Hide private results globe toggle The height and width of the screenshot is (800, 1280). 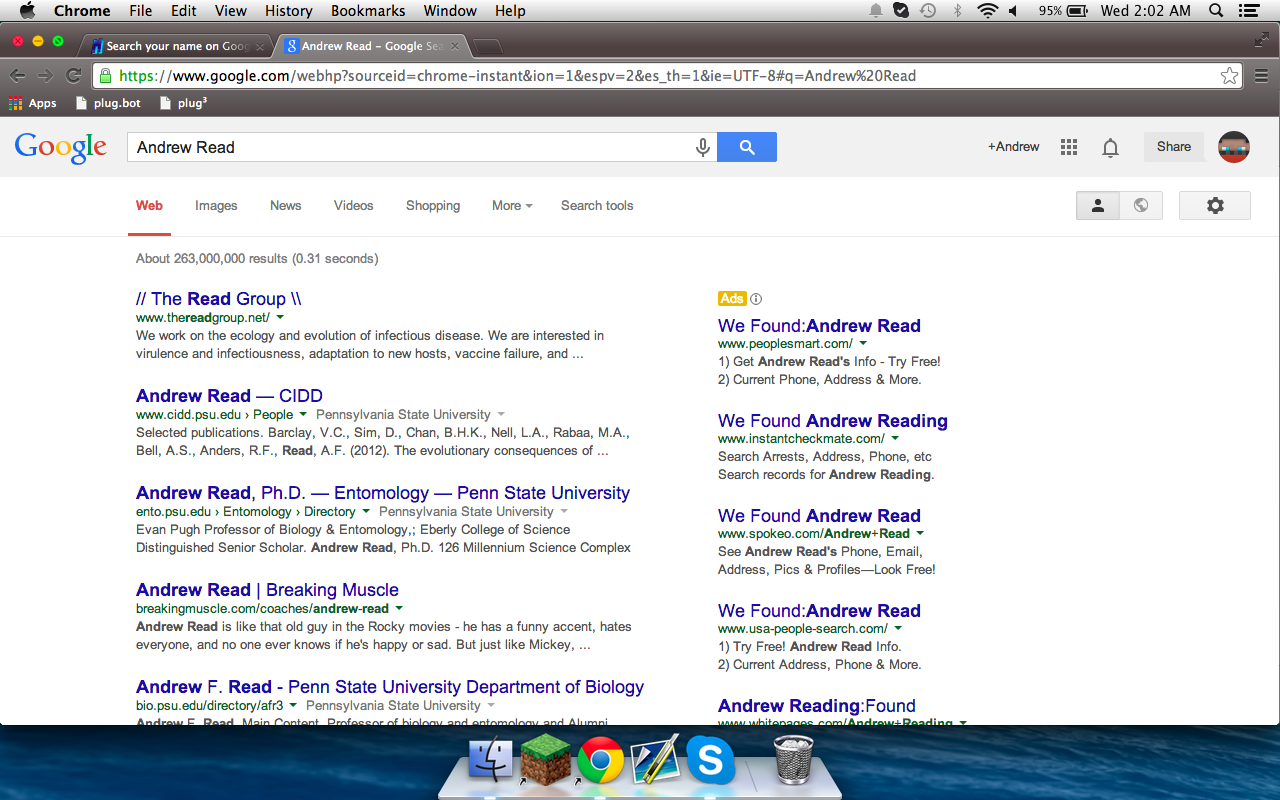(x=1141, y=205)
